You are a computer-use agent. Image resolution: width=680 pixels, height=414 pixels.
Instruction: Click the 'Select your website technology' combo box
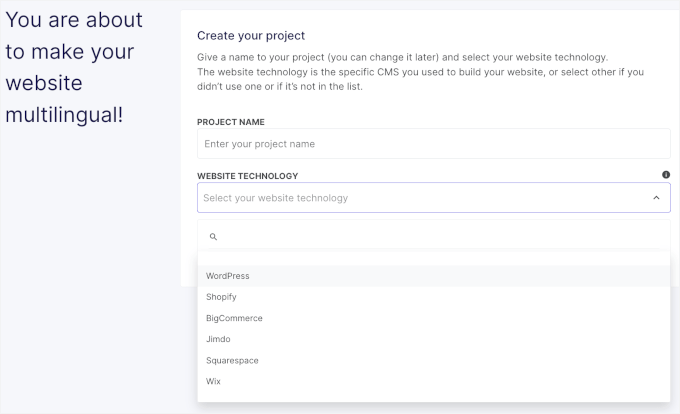click(x=420, y=198)
